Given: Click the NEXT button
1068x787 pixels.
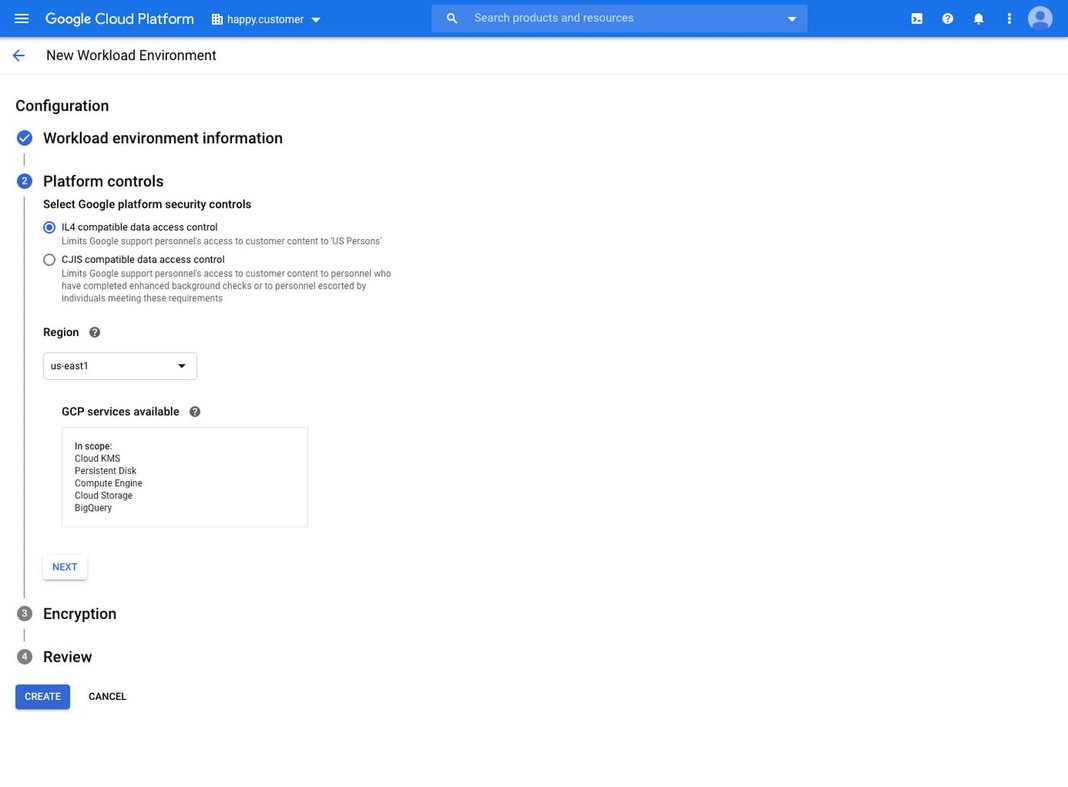Looking at the screenshot, I should 65,567.
